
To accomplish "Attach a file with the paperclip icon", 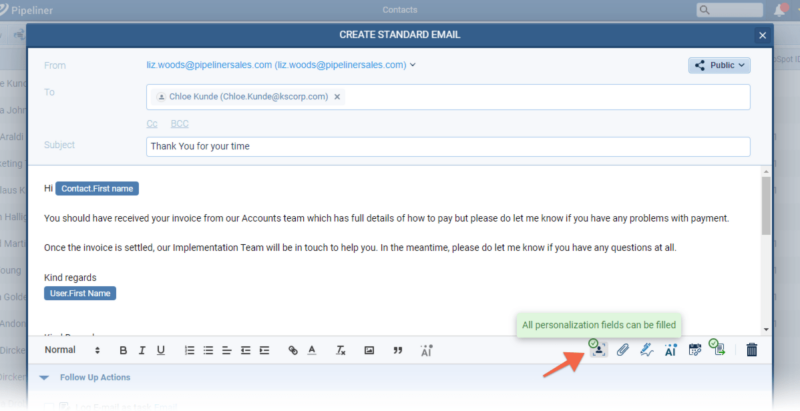I will click(622, 350).
